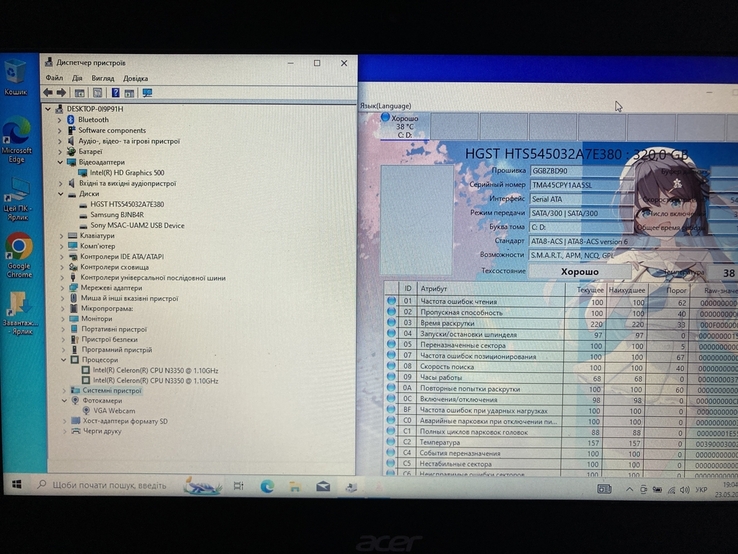Click the УКР language indicator
The height and width of the screenshot is (554, 738).
click(x=701, y=490)
